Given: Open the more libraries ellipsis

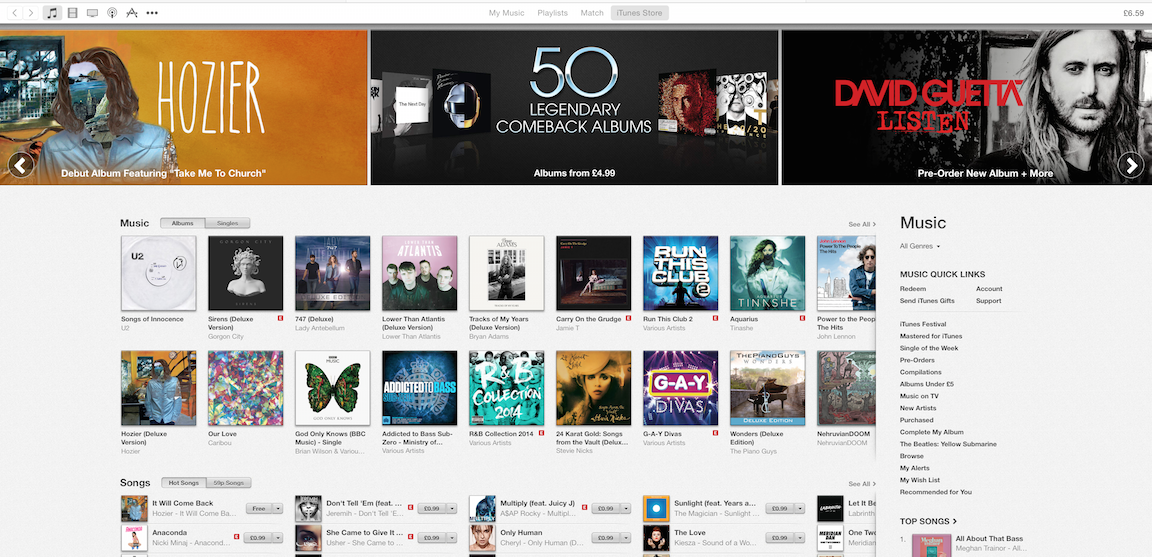Looking at the screenshot, I should [x=152, y=12].
